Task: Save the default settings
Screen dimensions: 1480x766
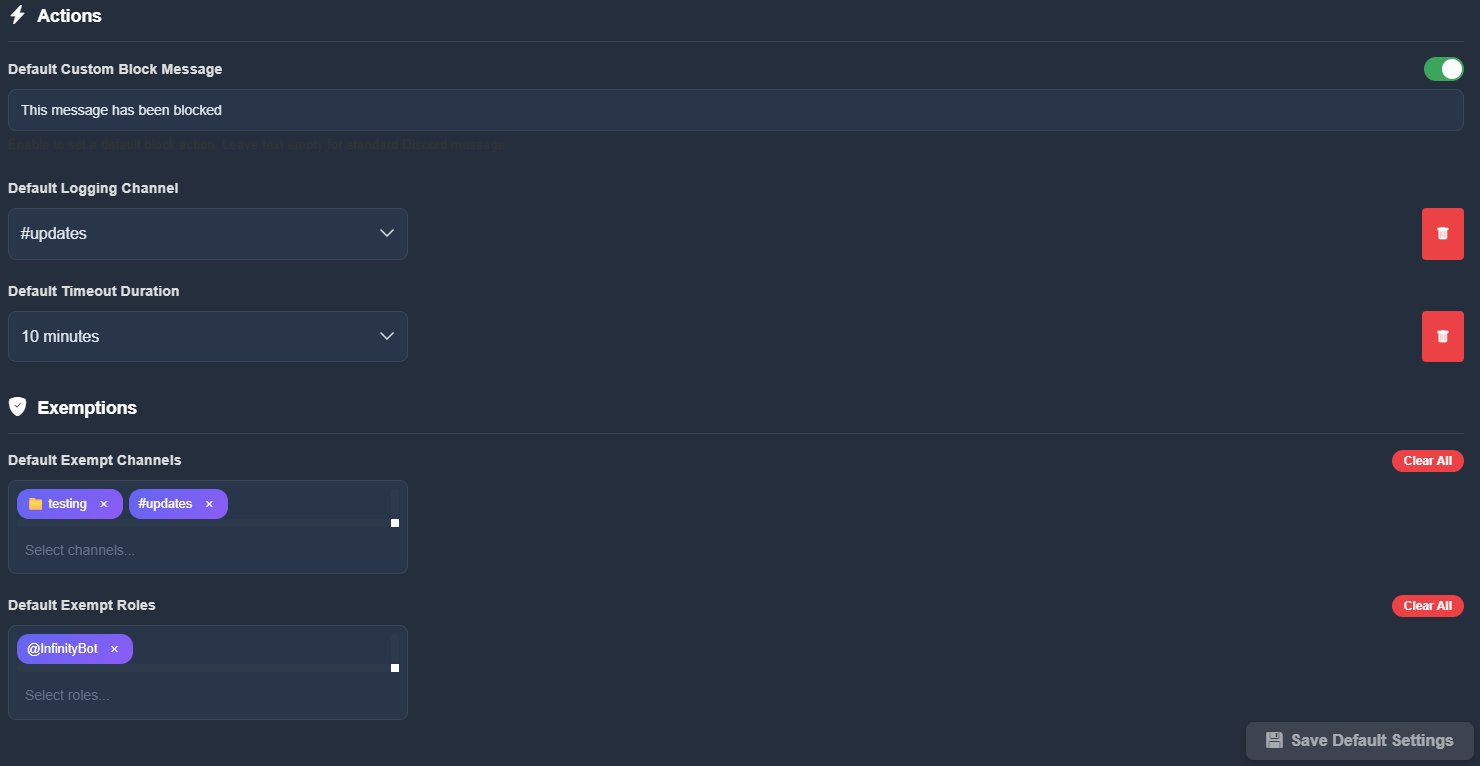Action: coord(1359,740)
